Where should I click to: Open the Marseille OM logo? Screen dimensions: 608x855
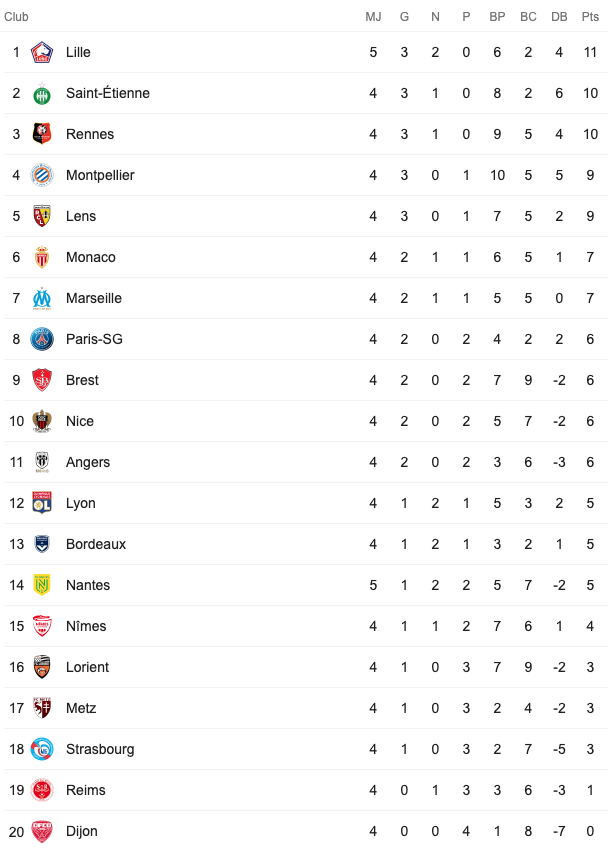click(42, 298)
